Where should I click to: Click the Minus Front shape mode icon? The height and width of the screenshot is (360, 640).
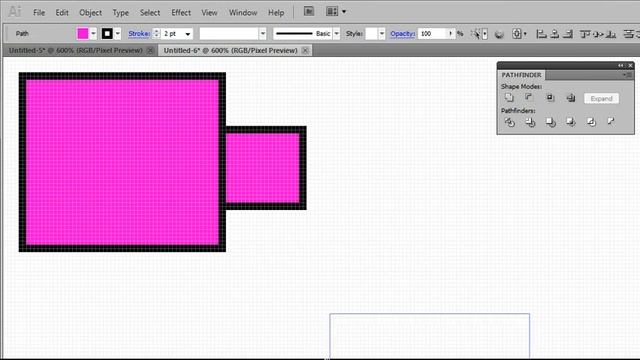click(x=529, y=98)
